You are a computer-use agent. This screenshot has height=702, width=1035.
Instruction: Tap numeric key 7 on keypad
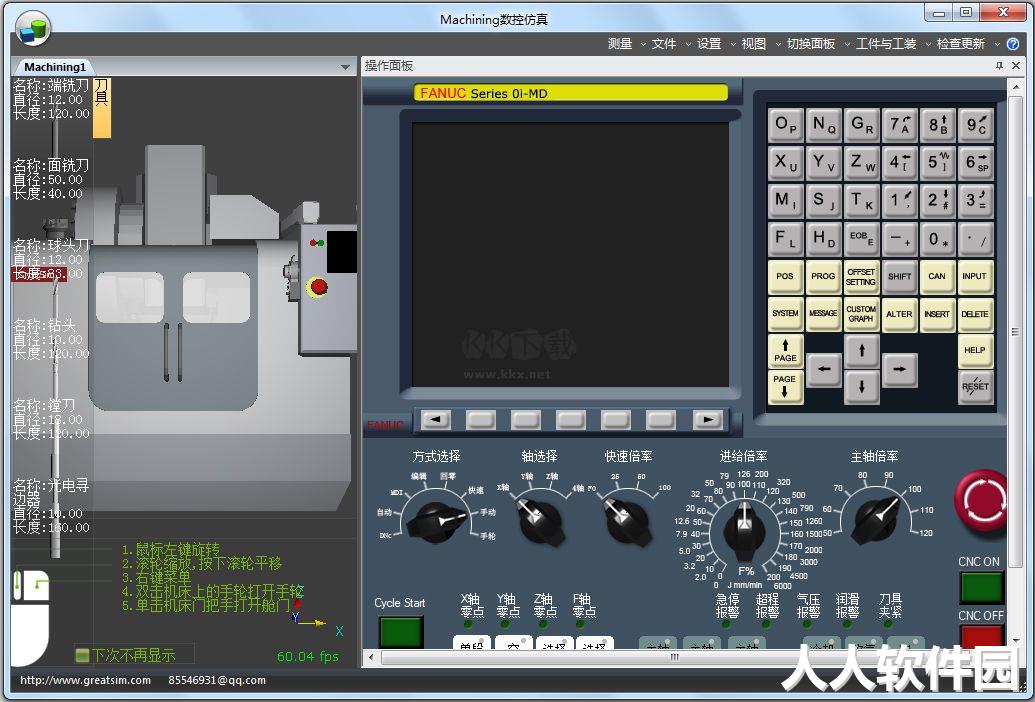pos(900,125)
